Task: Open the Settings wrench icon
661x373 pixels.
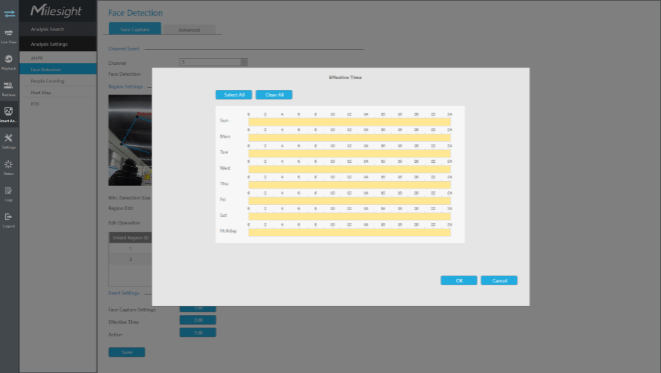Action: click(9, 141)
